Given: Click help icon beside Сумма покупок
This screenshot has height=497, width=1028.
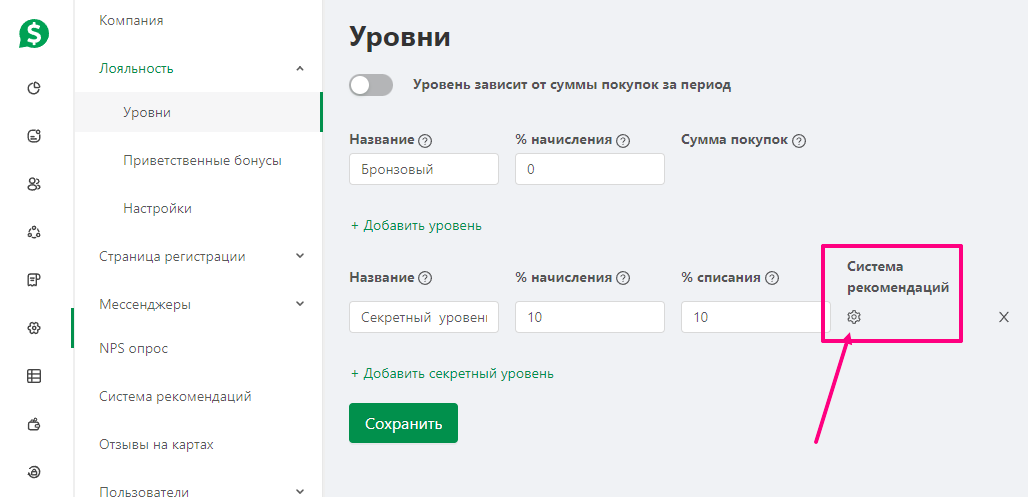Looking at the screenshot, I should coord(799,140).
